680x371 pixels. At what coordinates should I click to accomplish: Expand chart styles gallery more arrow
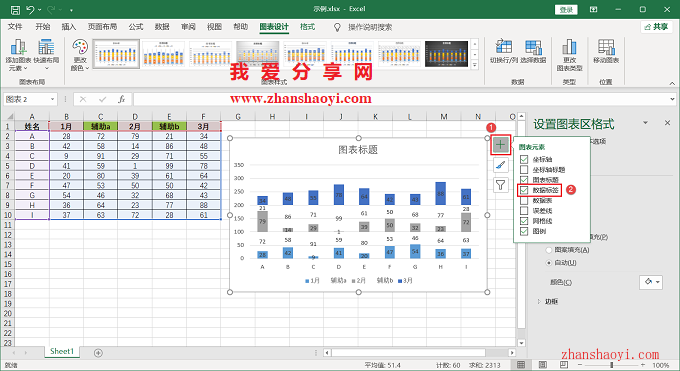(475, 65)
